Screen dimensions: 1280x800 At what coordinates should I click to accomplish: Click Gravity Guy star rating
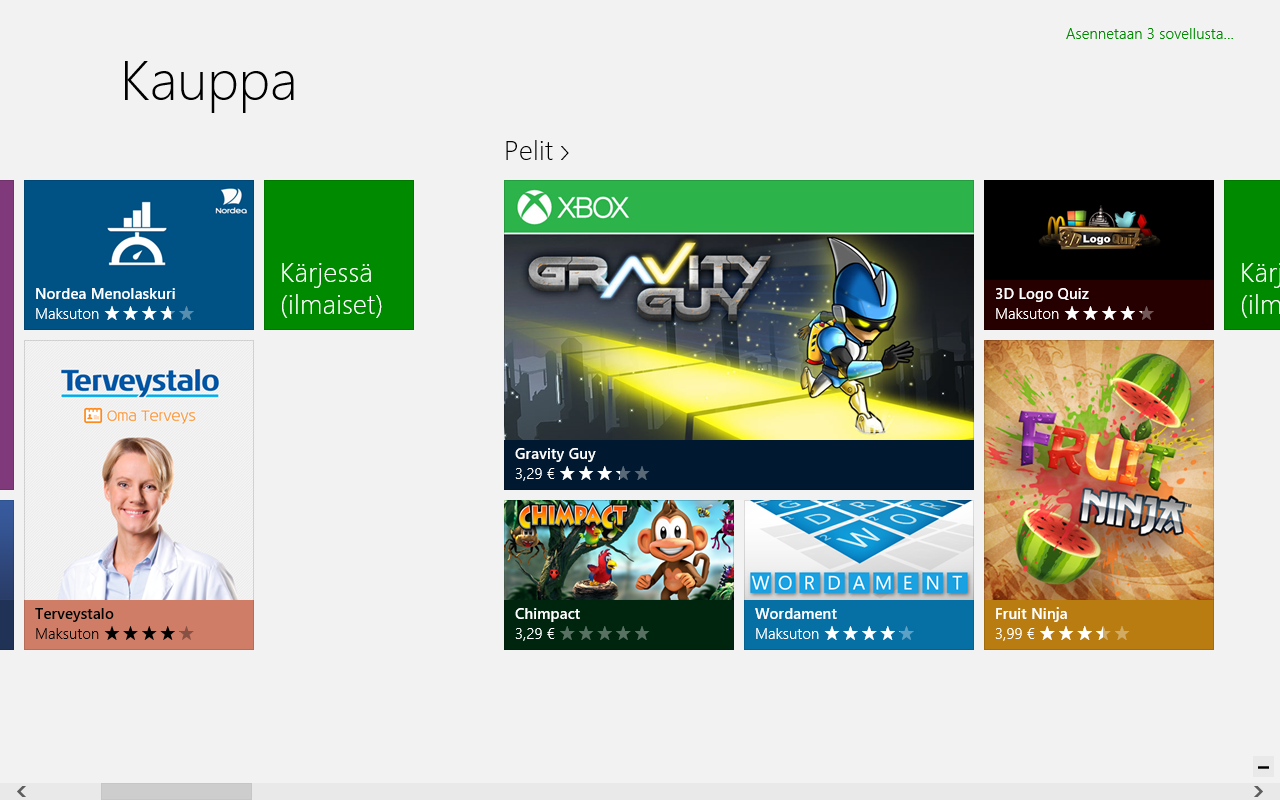[605, 474]
